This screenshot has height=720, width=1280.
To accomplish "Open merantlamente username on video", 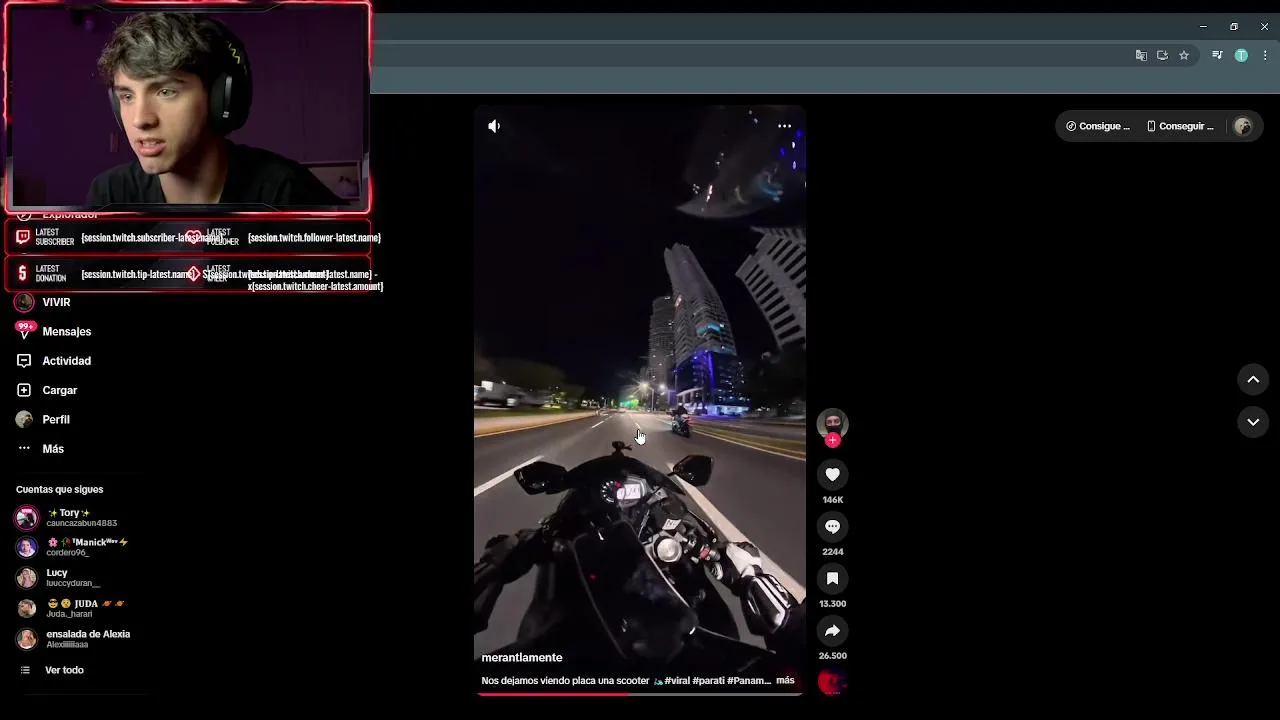I will (x=522, y=657).
